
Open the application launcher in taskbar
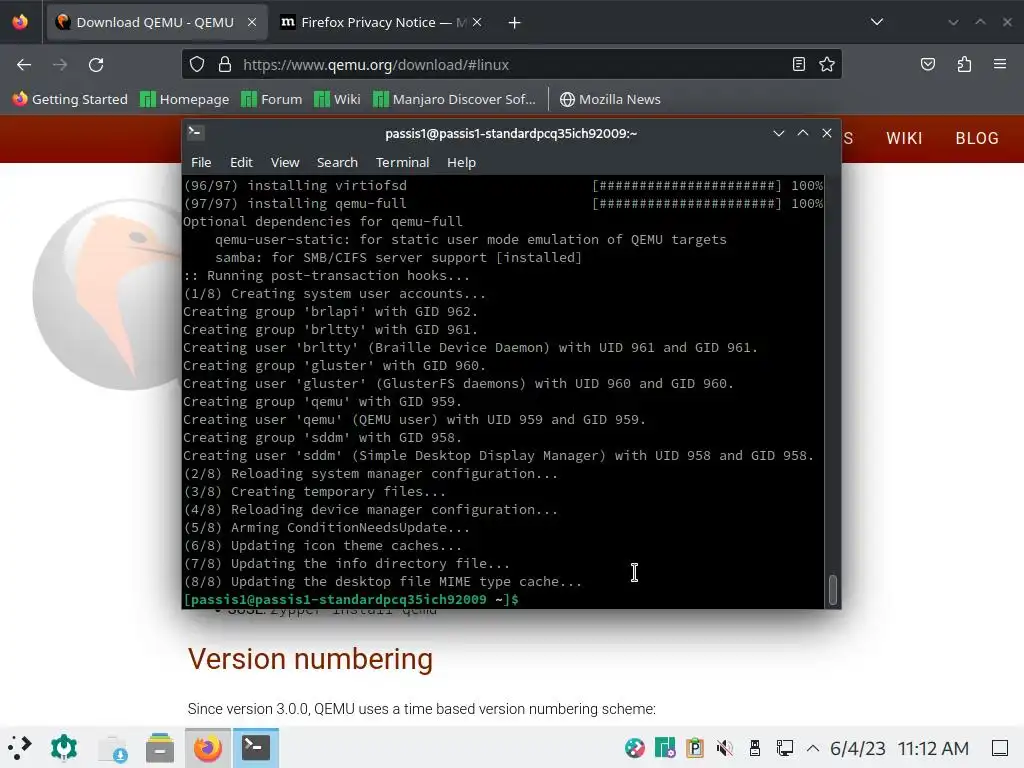20,748
